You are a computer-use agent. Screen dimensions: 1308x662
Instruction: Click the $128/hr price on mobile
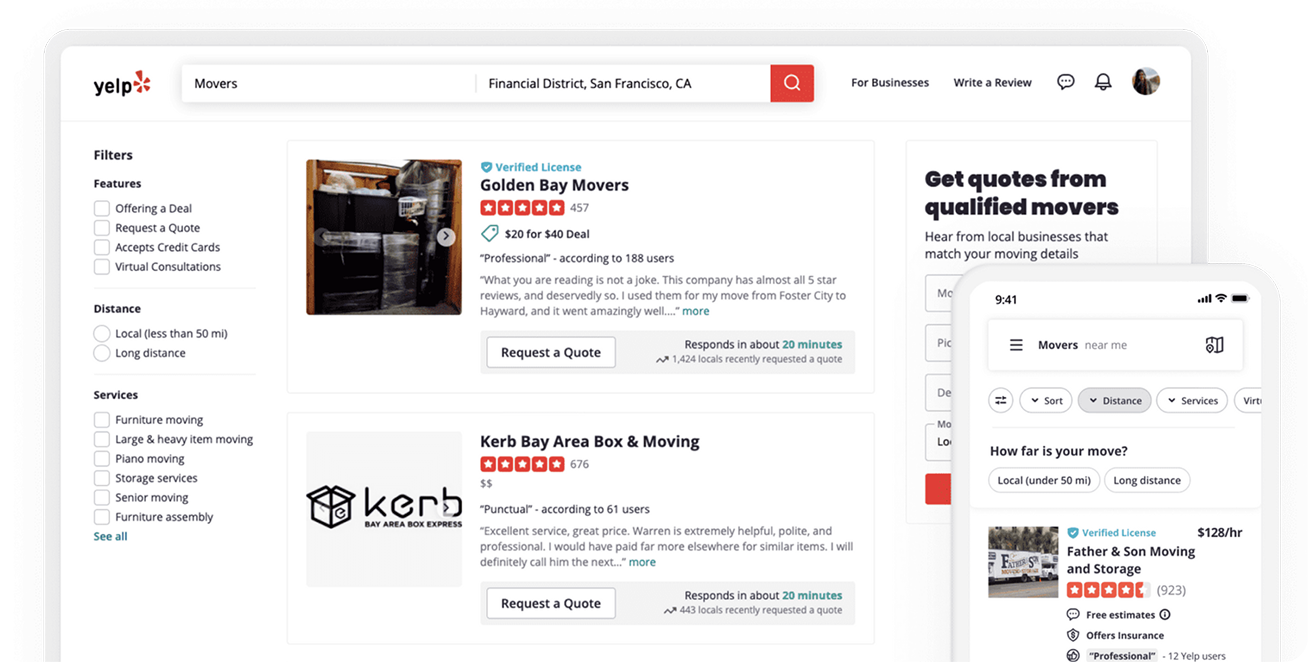pyautogui.click(x=1219, y=533)
